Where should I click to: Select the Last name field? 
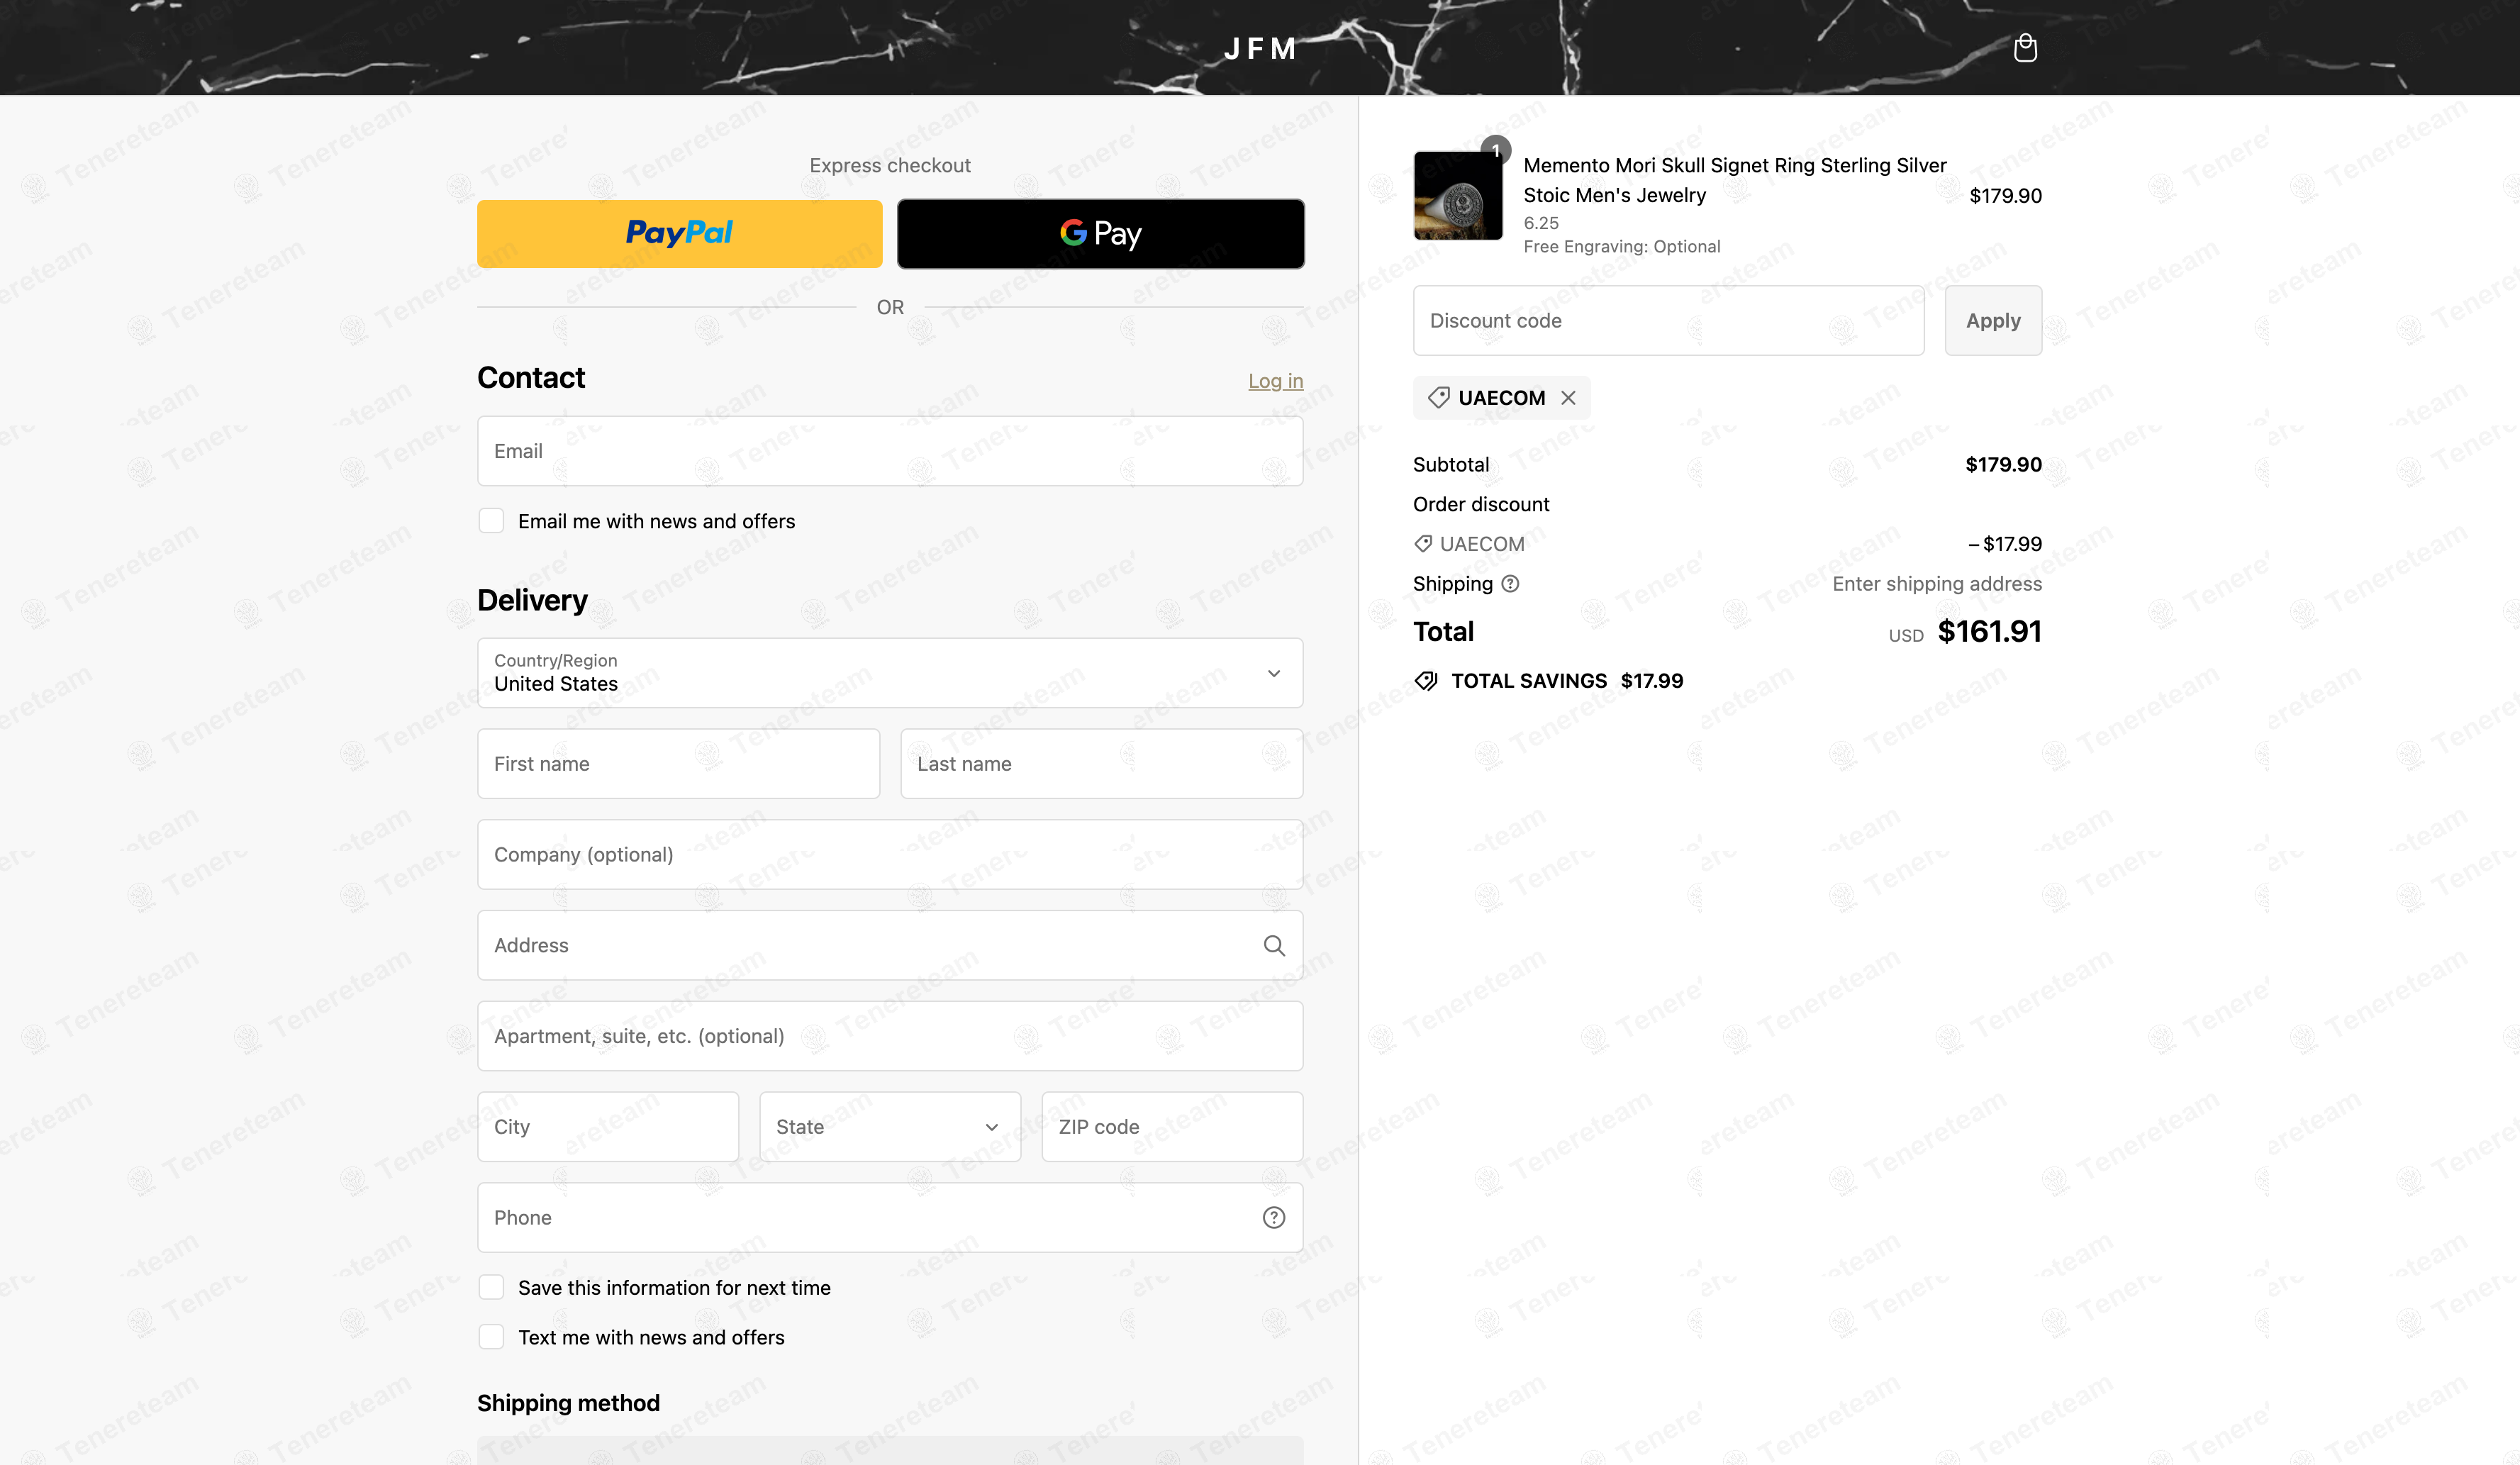(x=1101, y=763)
